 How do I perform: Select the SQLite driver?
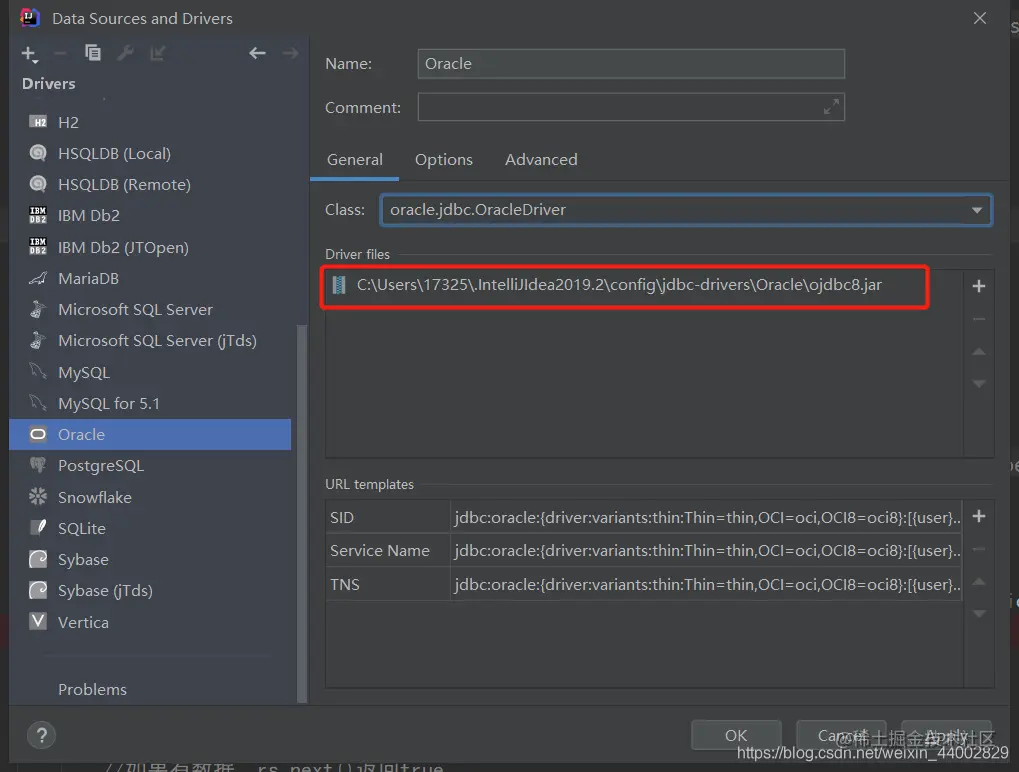click(150, 528)
